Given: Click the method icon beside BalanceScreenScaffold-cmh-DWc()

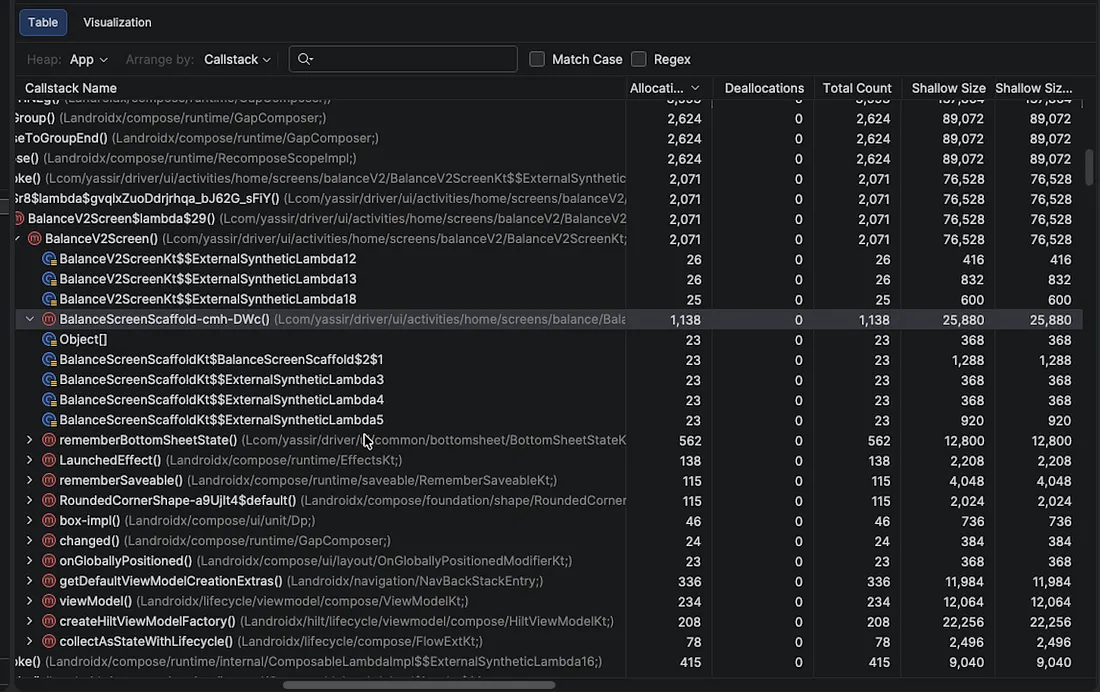Looking at the screenshot, I should pyautogui.click(x=49, y=319).
